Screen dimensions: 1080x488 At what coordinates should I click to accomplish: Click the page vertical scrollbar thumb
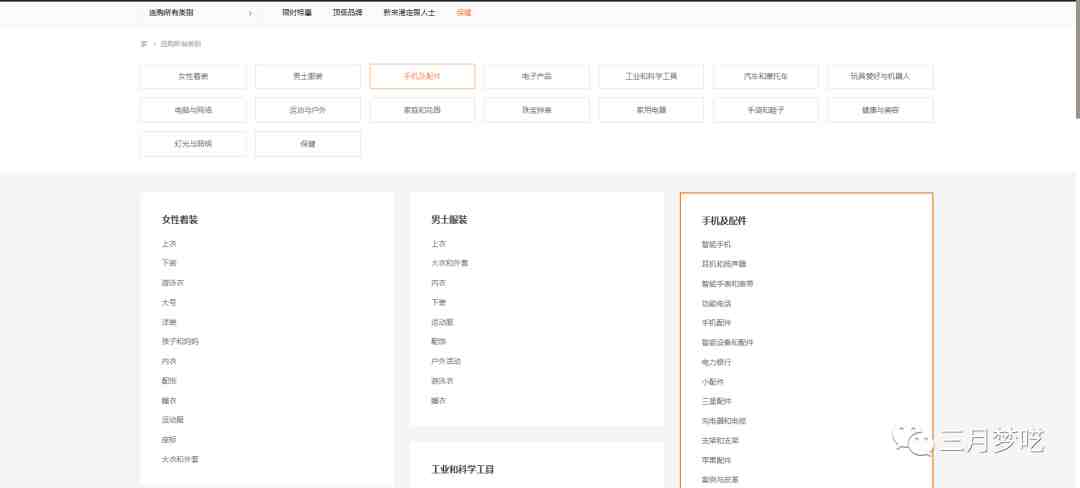(x=1077, y=62)
